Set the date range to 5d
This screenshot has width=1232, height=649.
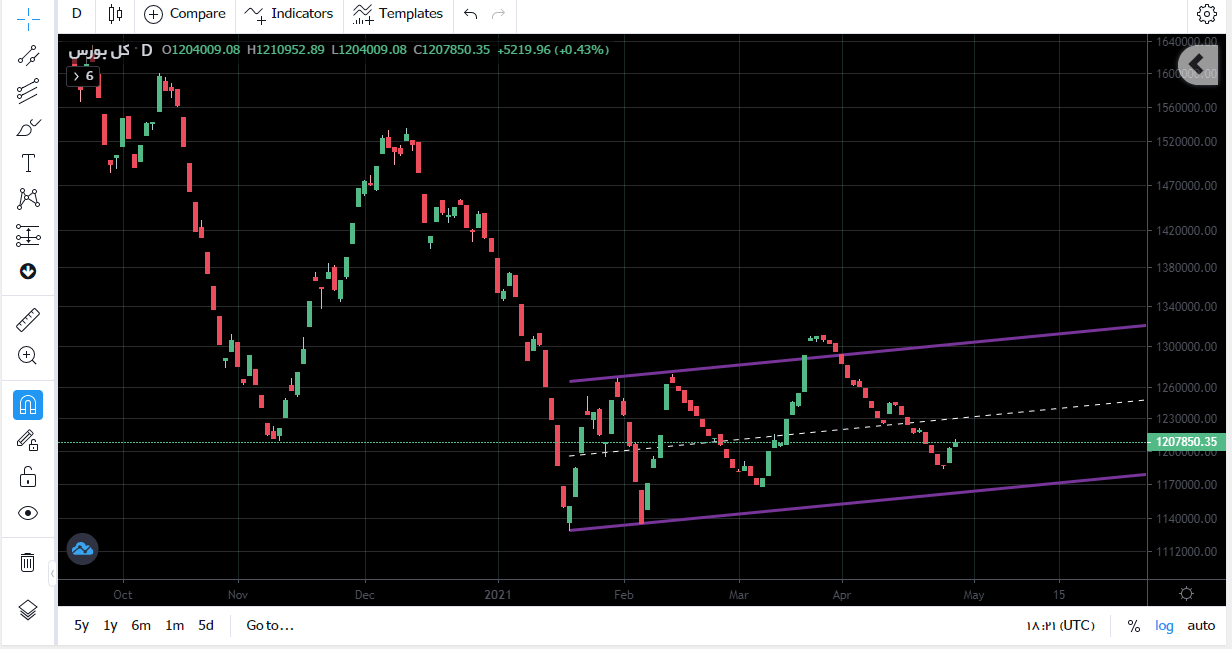(x=205, y=626)
